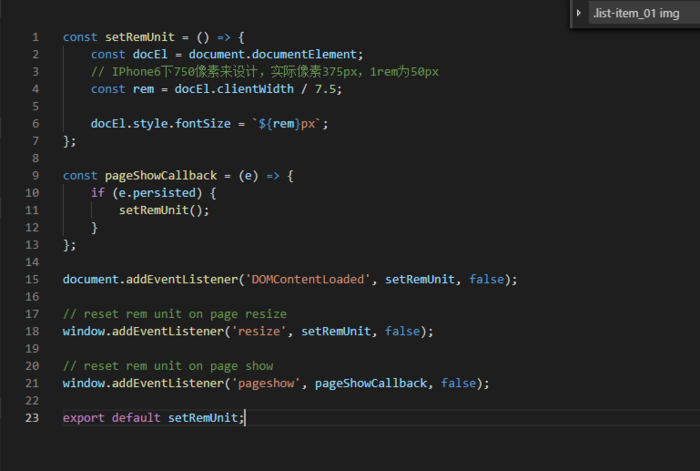This screenshot has height=471, width=700.
Task: Select the .list-item_01 img entry
Action: coord(636,13)
